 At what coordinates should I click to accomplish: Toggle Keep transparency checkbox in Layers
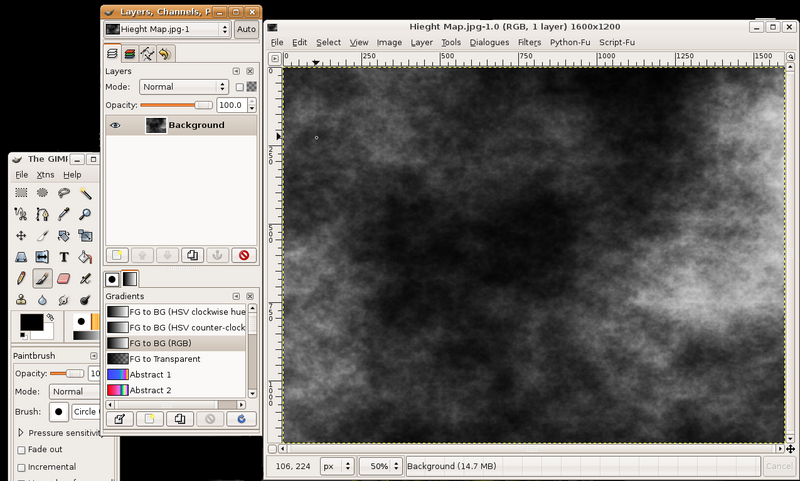tap(240, 87)
